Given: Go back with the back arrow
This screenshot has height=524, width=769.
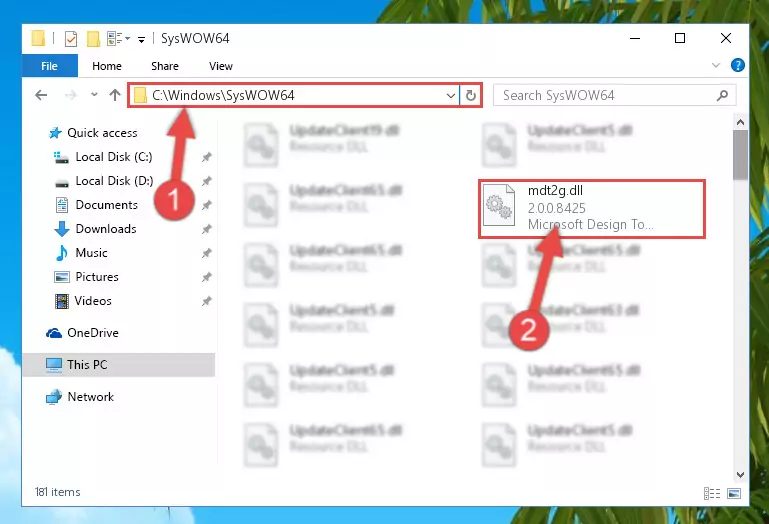Looking at the screenshot, I should [41, 95].
